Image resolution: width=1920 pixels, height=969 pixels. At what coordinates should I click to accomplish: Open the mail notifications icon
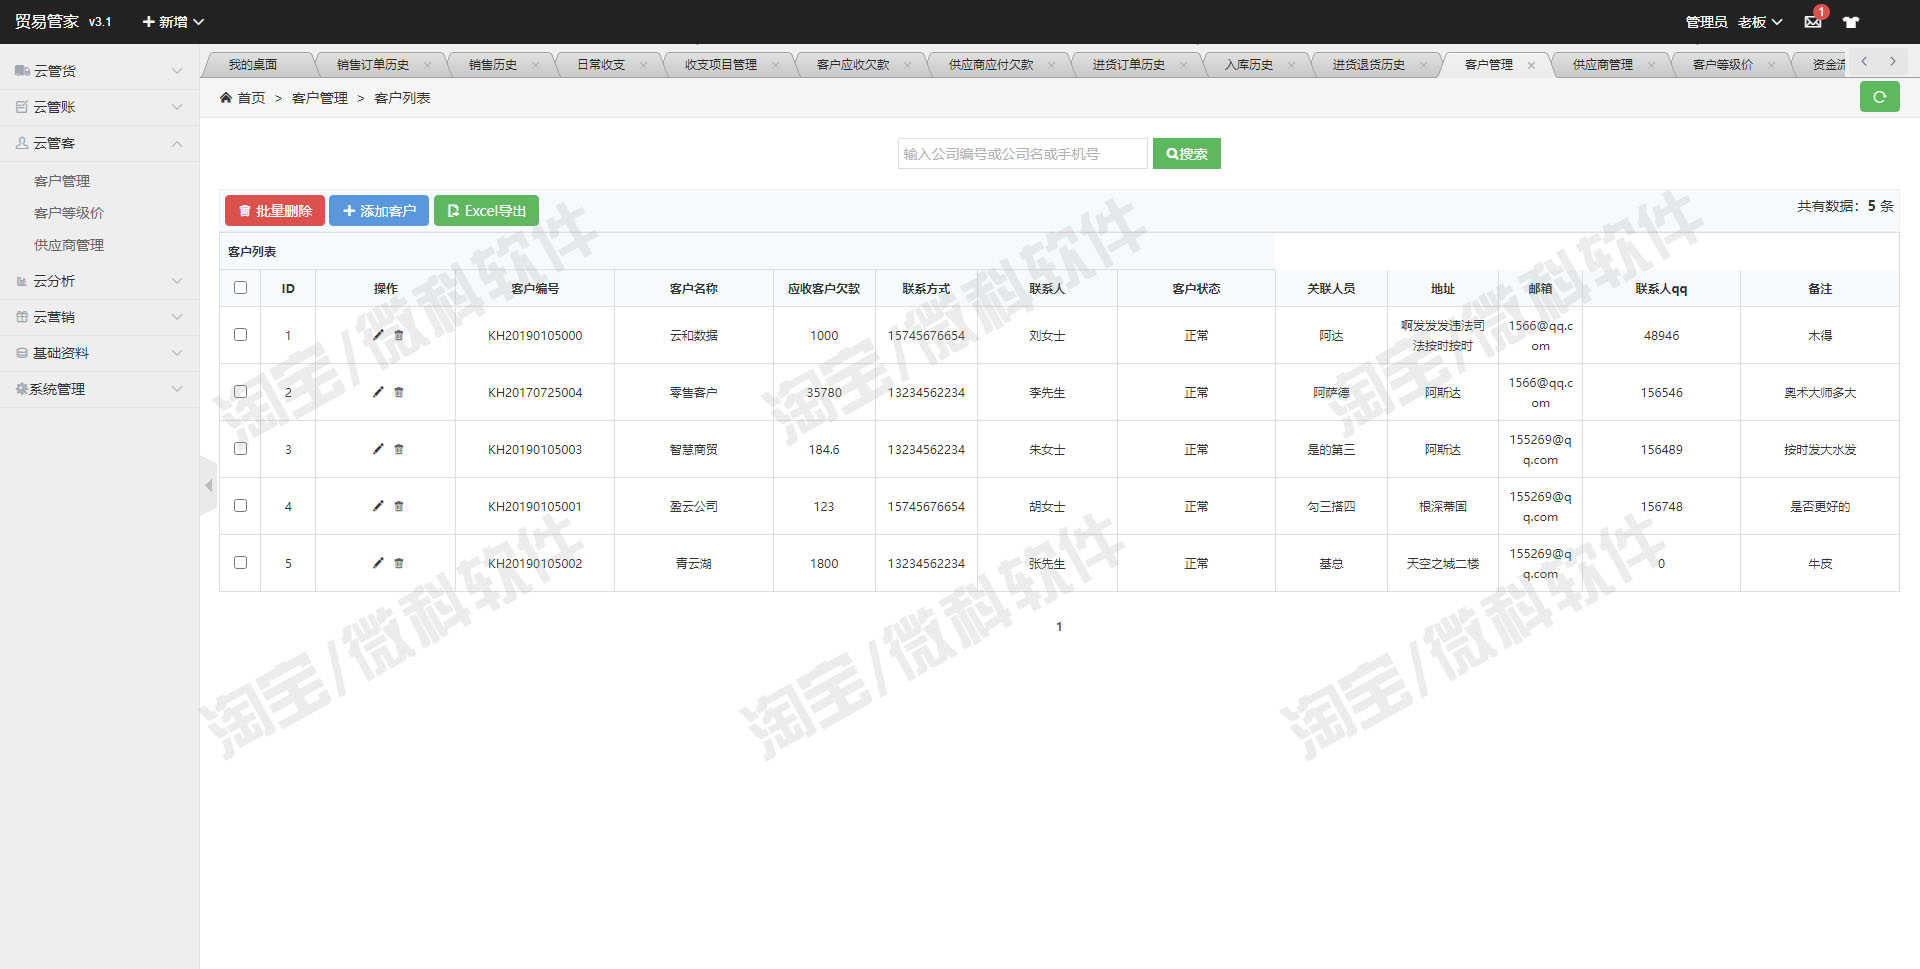[1813, 21]
